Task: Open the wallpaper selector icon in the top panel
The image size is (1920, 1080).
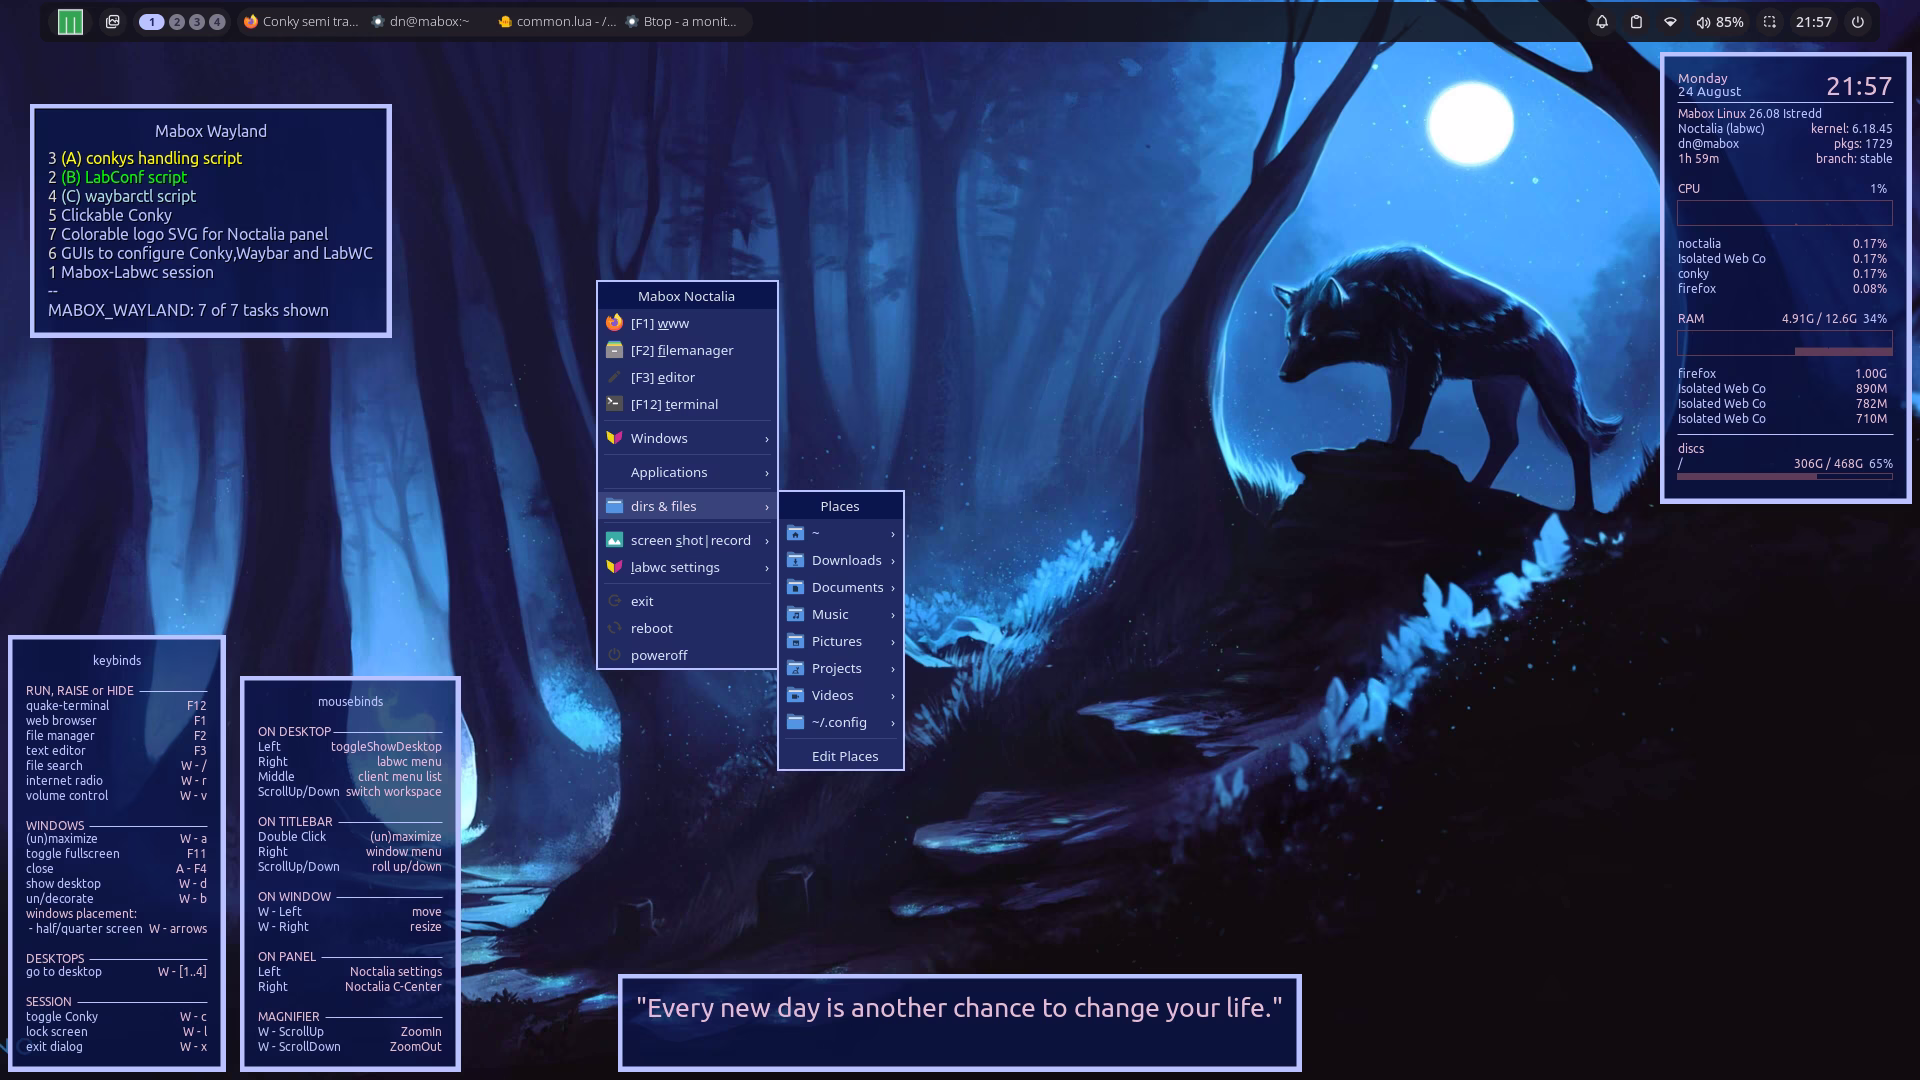Action: pyautogui.click(x=113, y=22)
